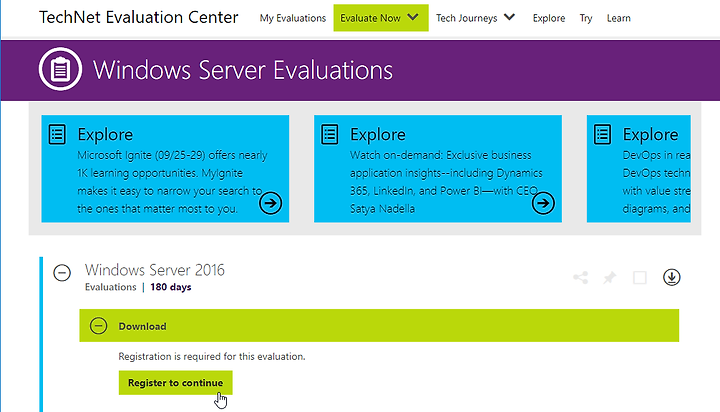Image resolution: width=720 pixels, height=412 pixels.
Task: Click the Evaluations label under Windows Server 2016
Action: tap(111, 287)
